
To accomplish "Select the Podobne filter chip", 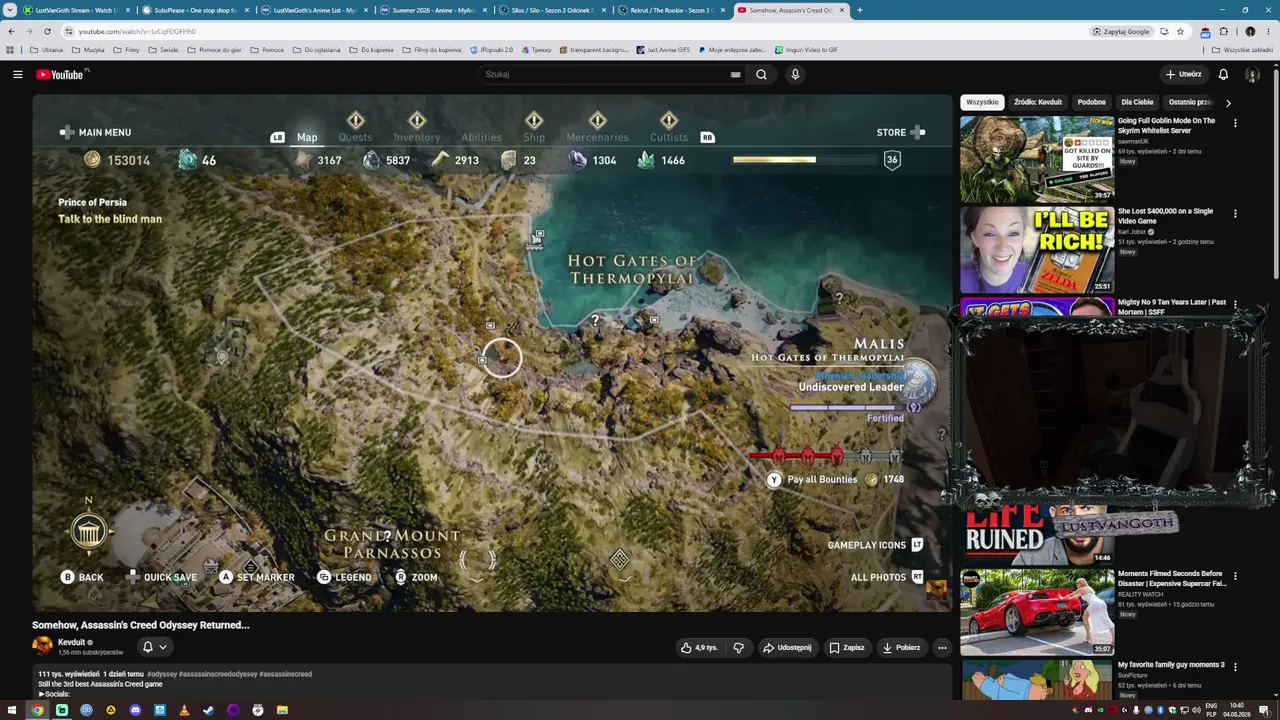I will tap(1092, 102).
